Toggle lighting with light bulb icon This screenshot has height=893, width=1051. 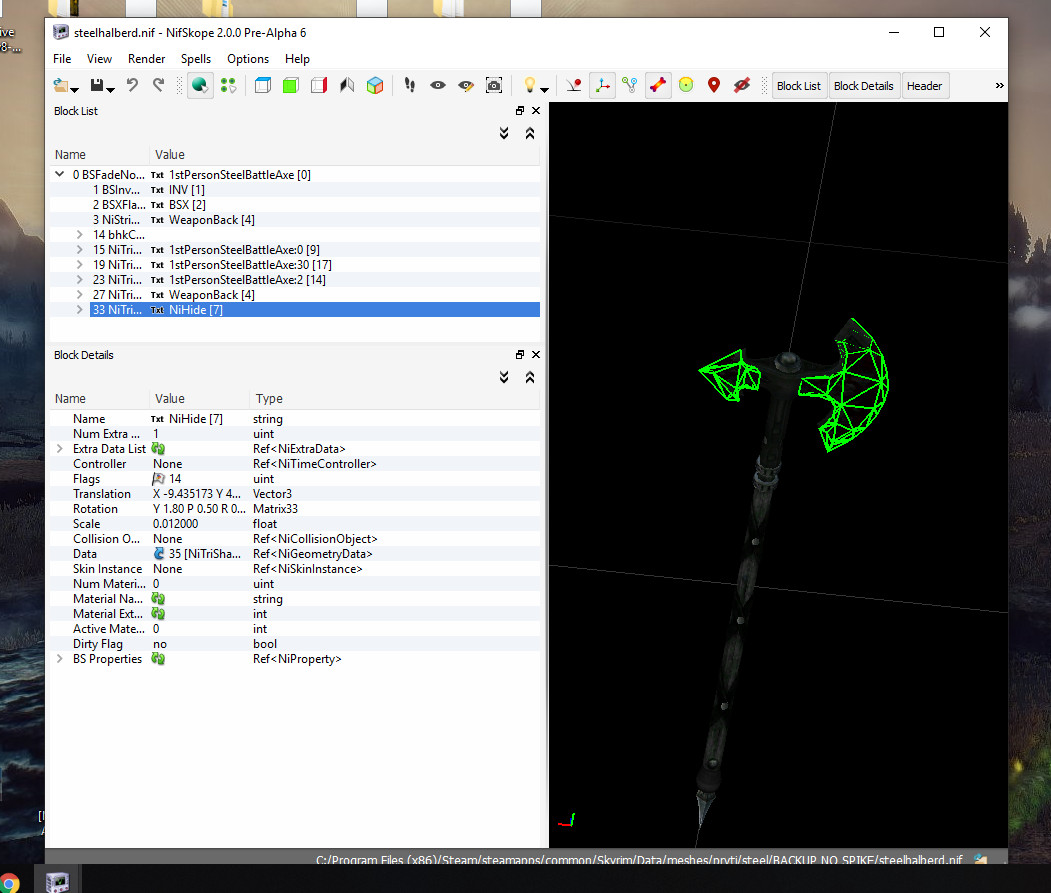[x=530, y=85]
